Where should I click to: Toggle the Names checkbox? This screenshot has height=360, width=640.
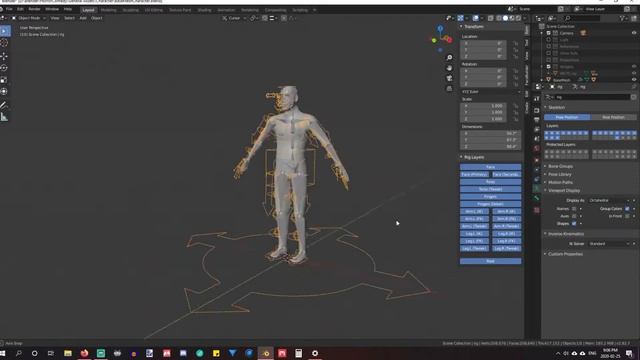(x=574, y=209)
